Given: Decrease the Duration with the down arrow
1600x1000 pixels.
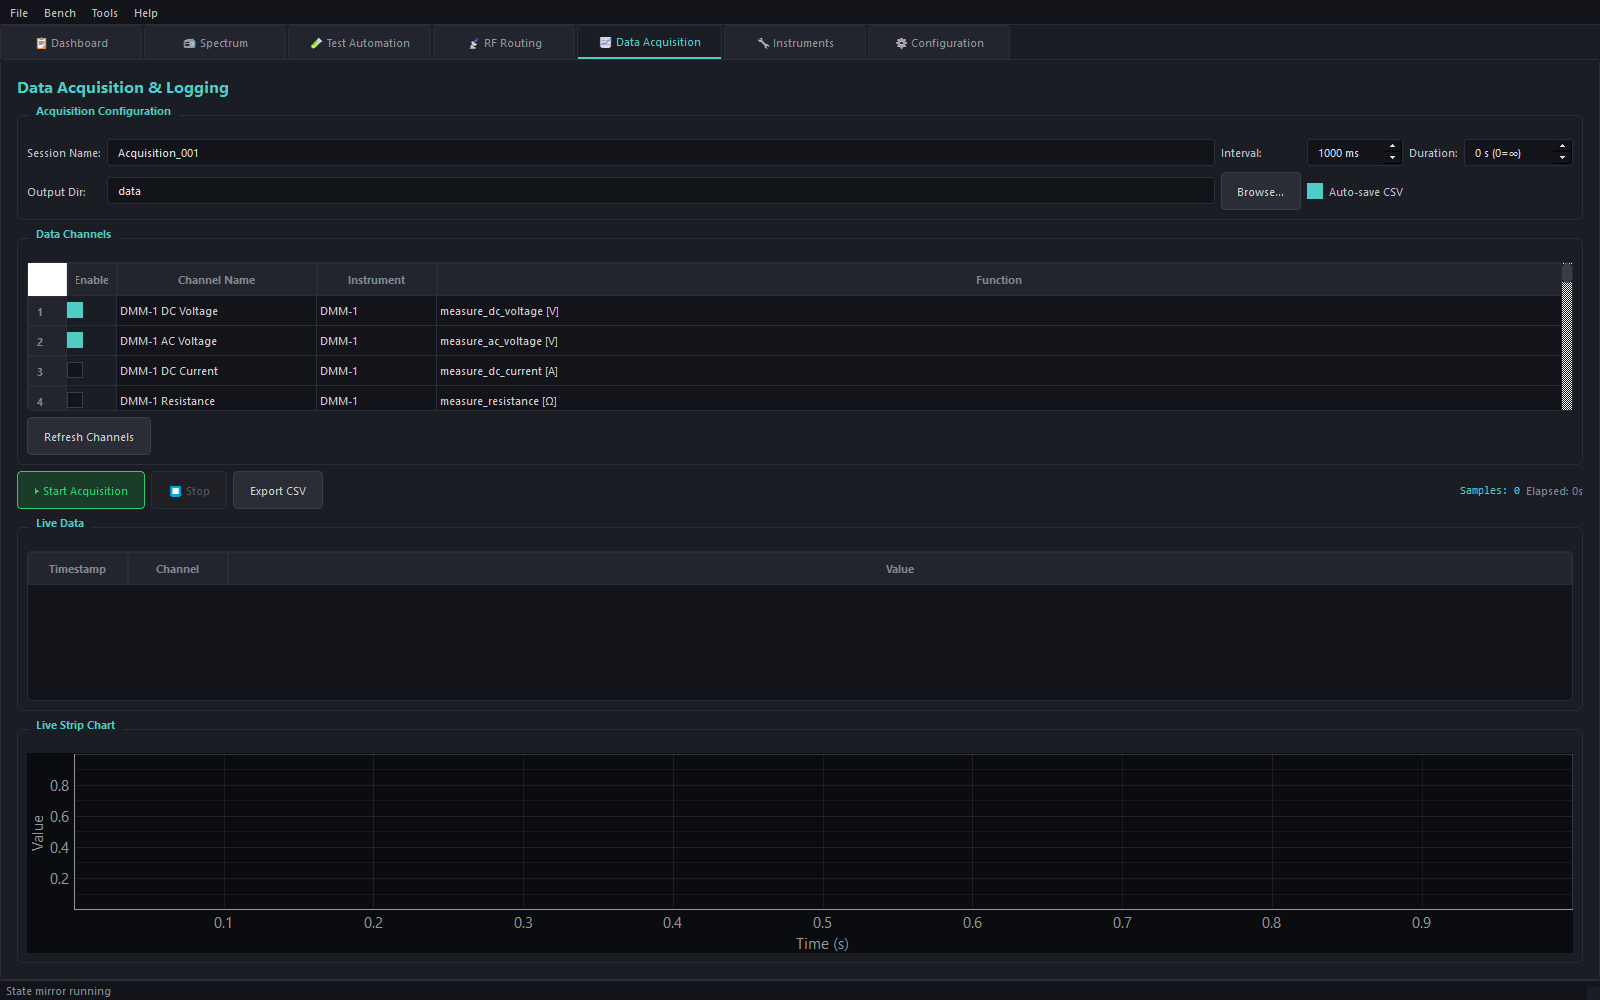Looking at the screenshot, I should pos(1563,159).
